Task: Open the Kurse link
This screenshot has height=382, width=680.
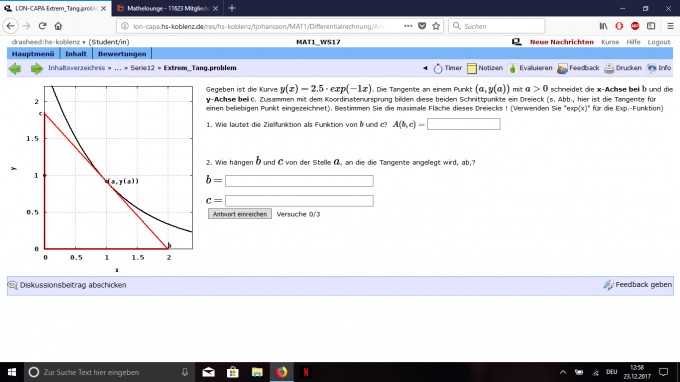Action: click(610, 42)
